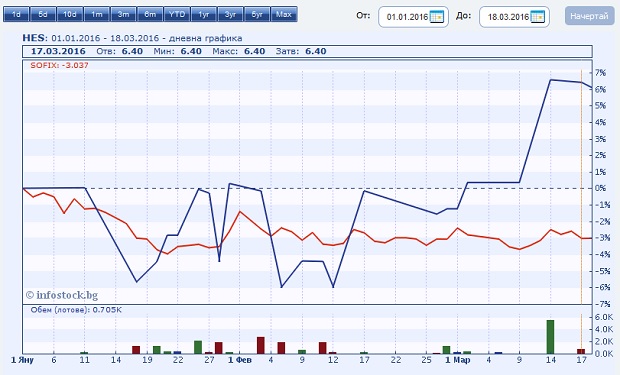Viewport: 620px width, 375px height.
Task: Select the 1d time range button
Action: [16, 14]
